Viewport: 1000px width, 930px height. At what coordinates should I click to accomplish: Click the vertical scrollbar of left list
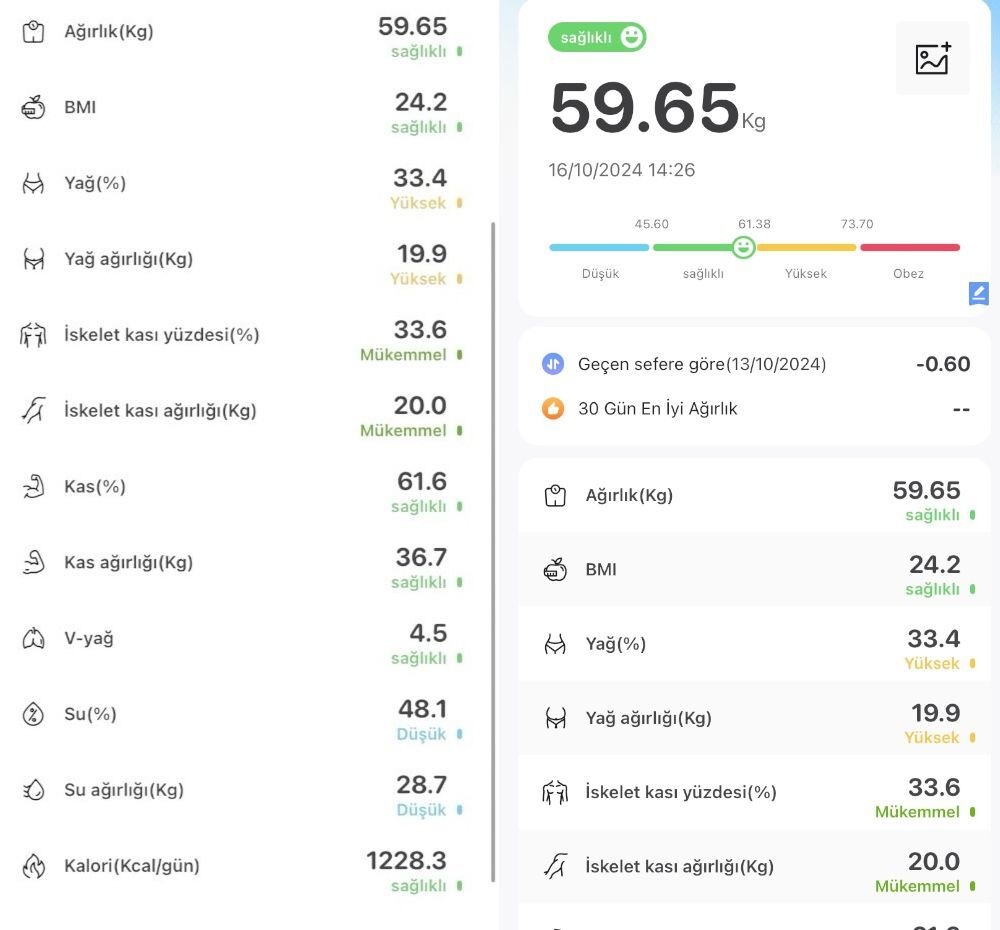[493, 550]
